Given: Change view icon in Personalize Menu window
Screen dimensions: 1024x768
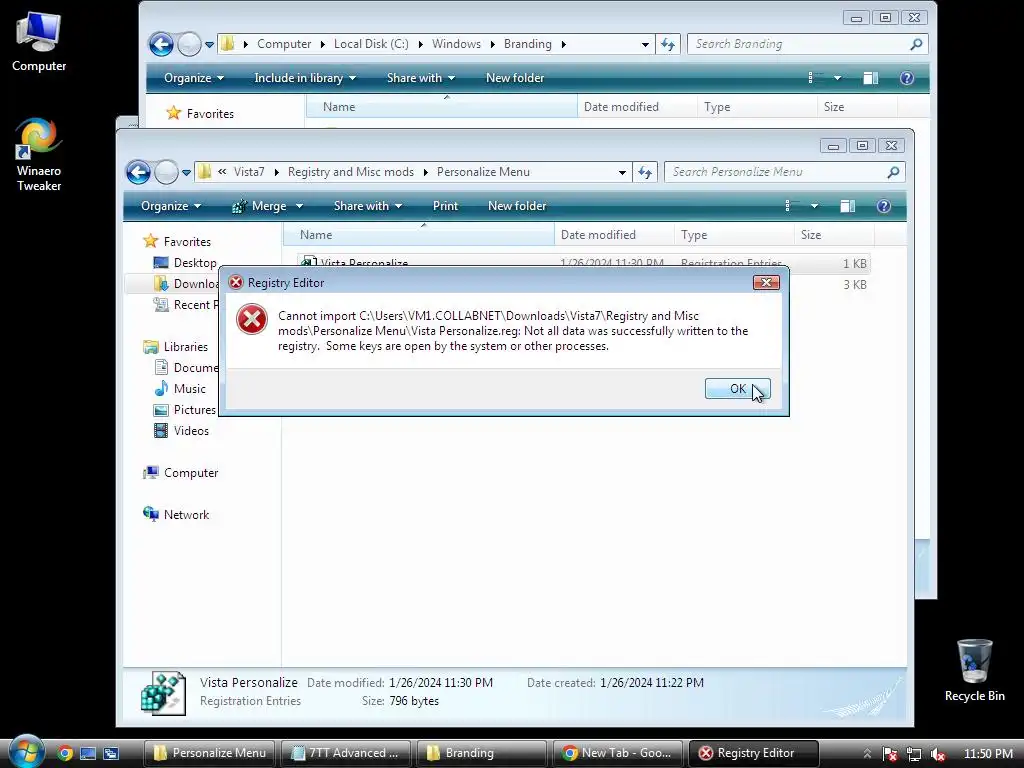Looking at the screenshot, I should coord(792,206).
